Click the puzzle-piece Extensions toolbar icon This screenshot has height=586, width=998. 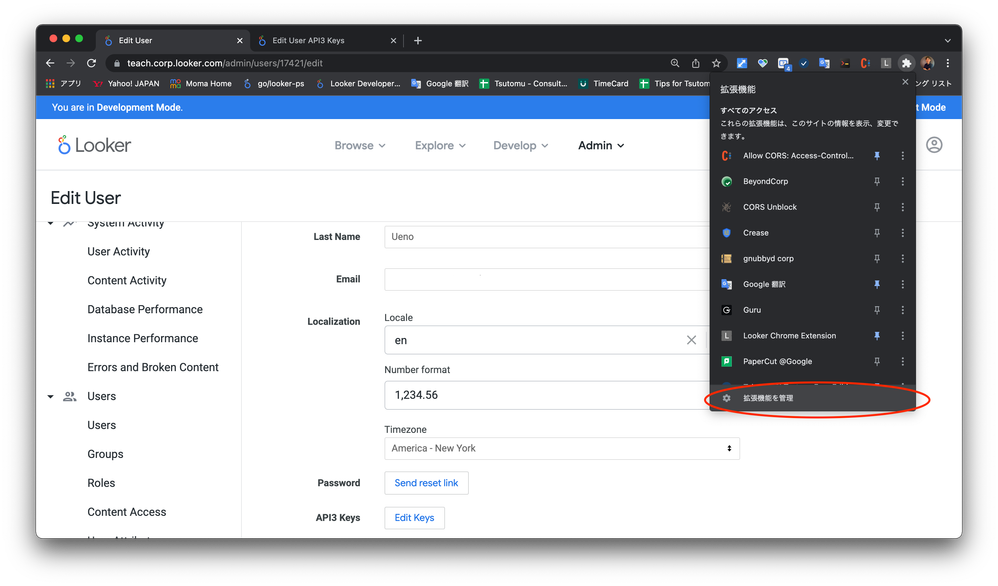point(906,63)
